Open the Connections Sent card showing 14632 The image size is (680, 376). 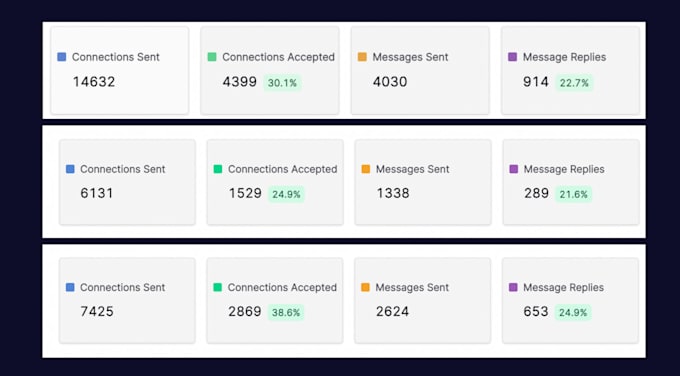[120, 70]
